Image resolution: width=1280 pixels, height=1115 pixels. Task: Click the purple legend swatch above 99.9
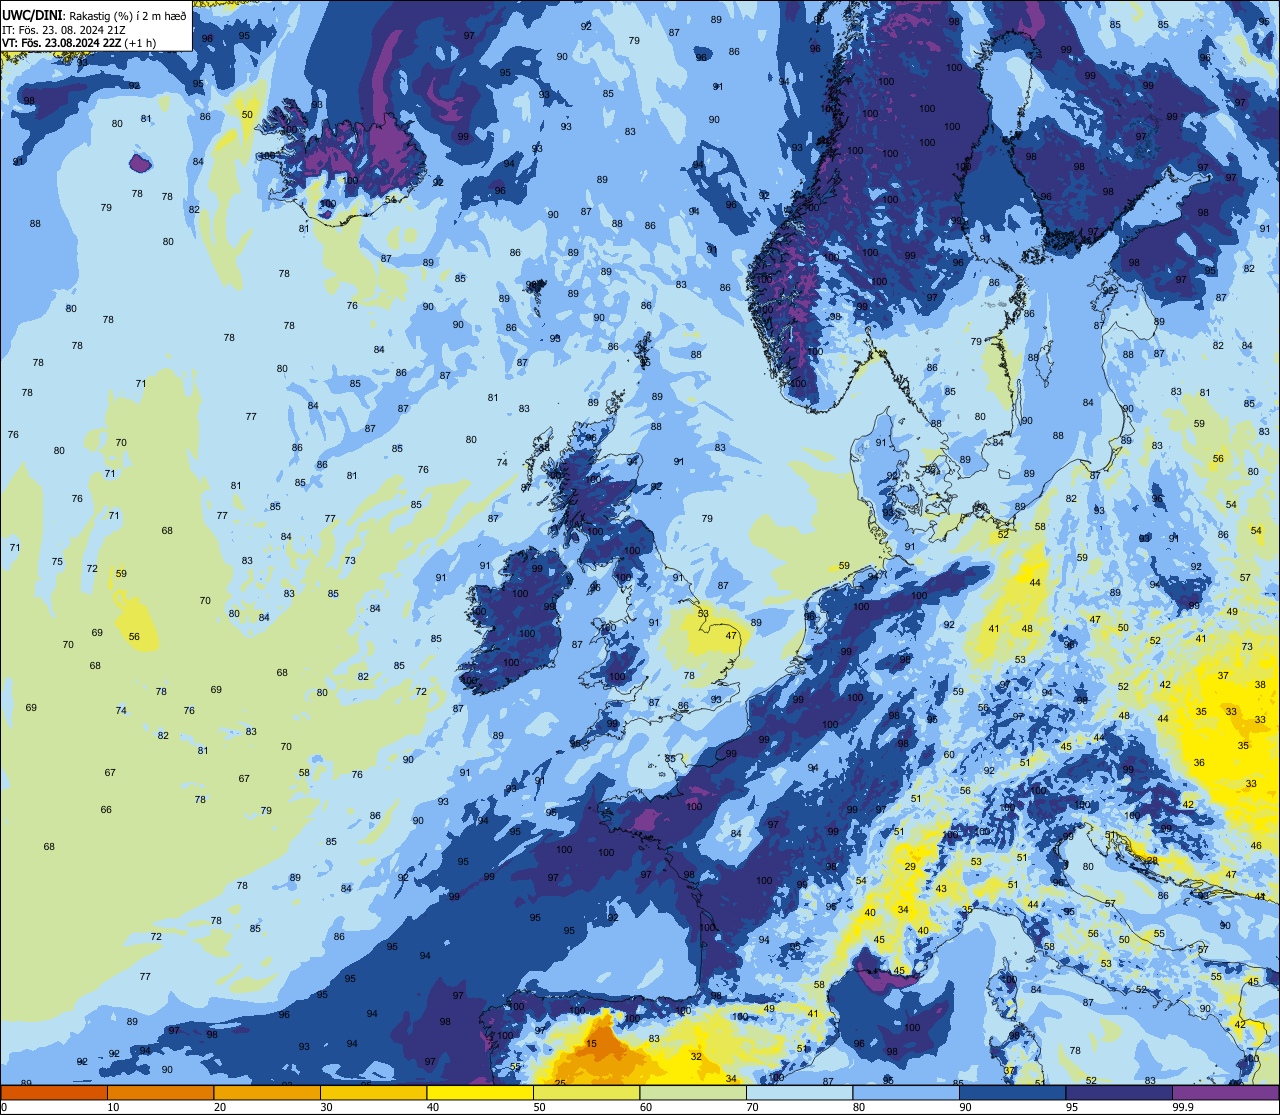coord(1225,1092)
